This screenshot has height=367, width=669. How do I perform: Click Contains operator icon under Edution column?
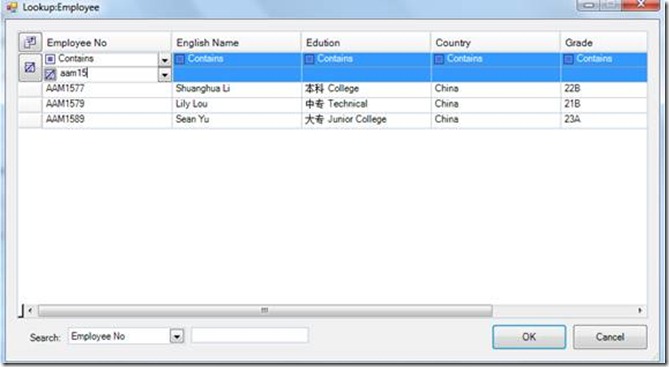310,59
